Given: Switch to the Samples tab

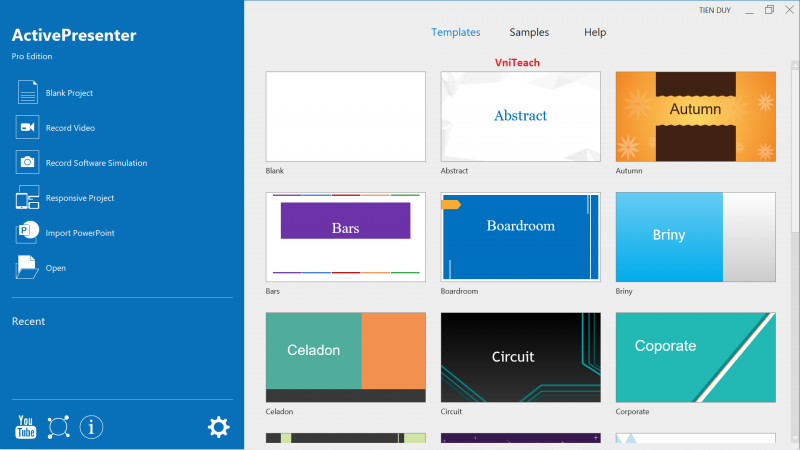Looking at the screenshot, I should click(x=529, y=32).
